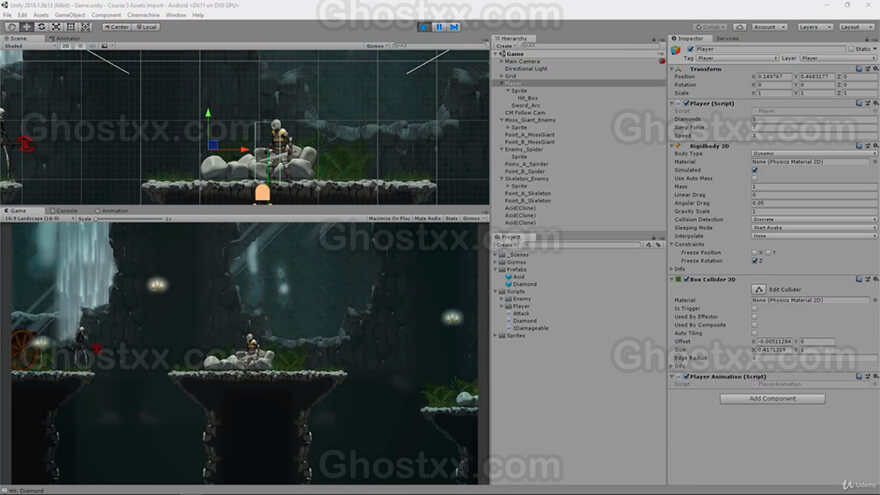The image size is (880, 495).
Task: Select the Rect transform tool
Action: (x=71, y=26)
